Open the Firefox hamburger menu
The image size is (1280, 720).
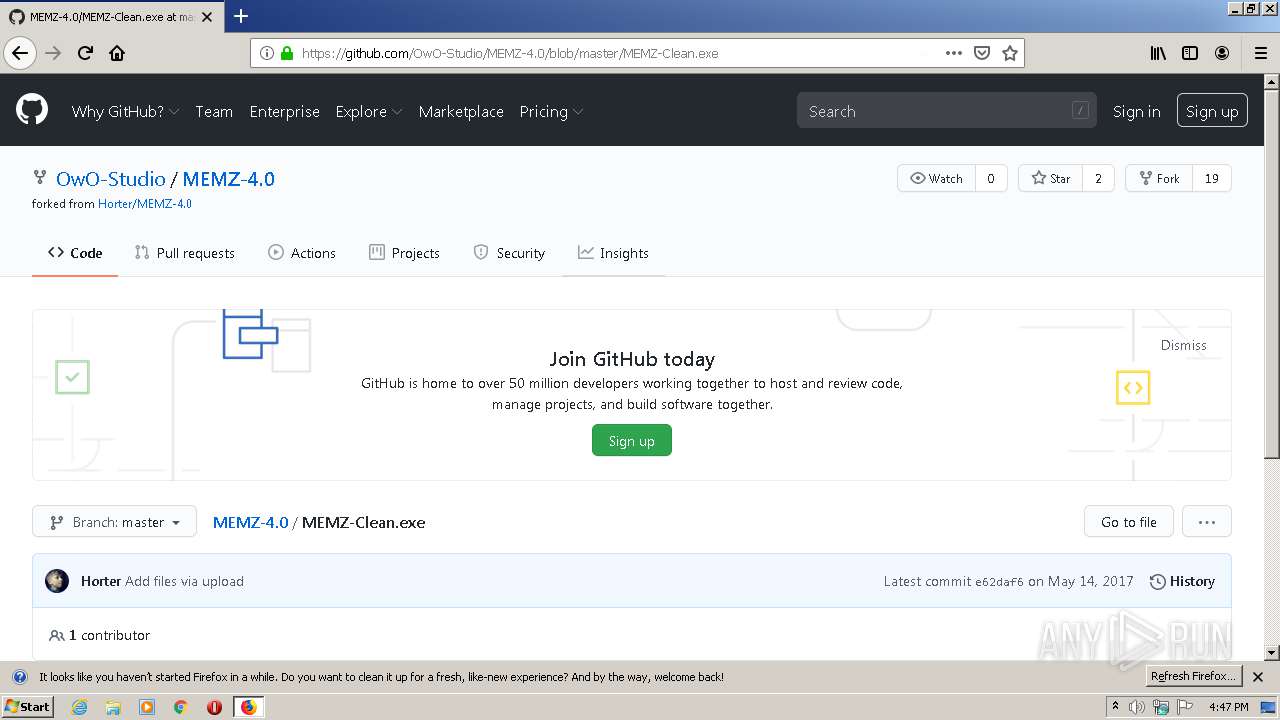pyautogui.click(x=1260, y=53)
